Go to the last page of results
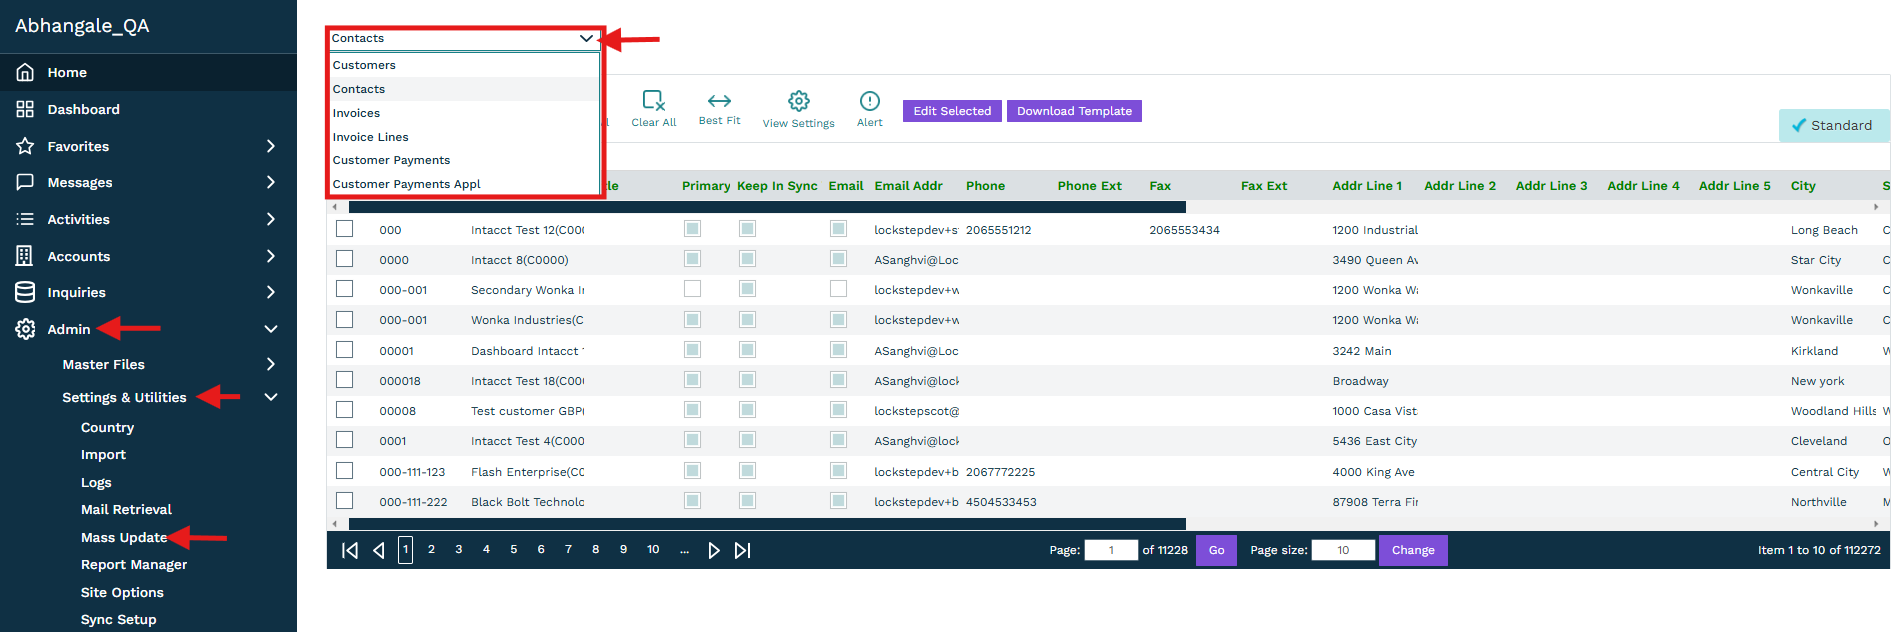This screenshot has height=632, width=1897. click(x=742, y=550)
